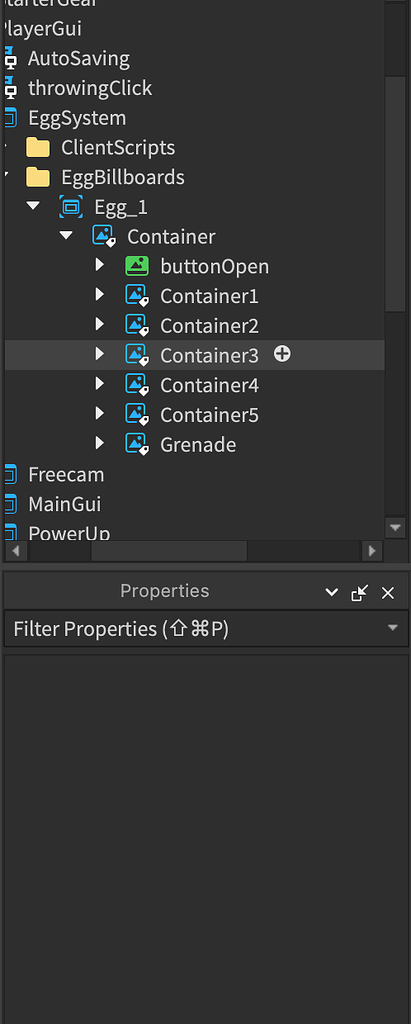Viewport: 411px width, 1024px height.
Task: Click the Egg_1 BillboardGui icon
Action: 71,207
